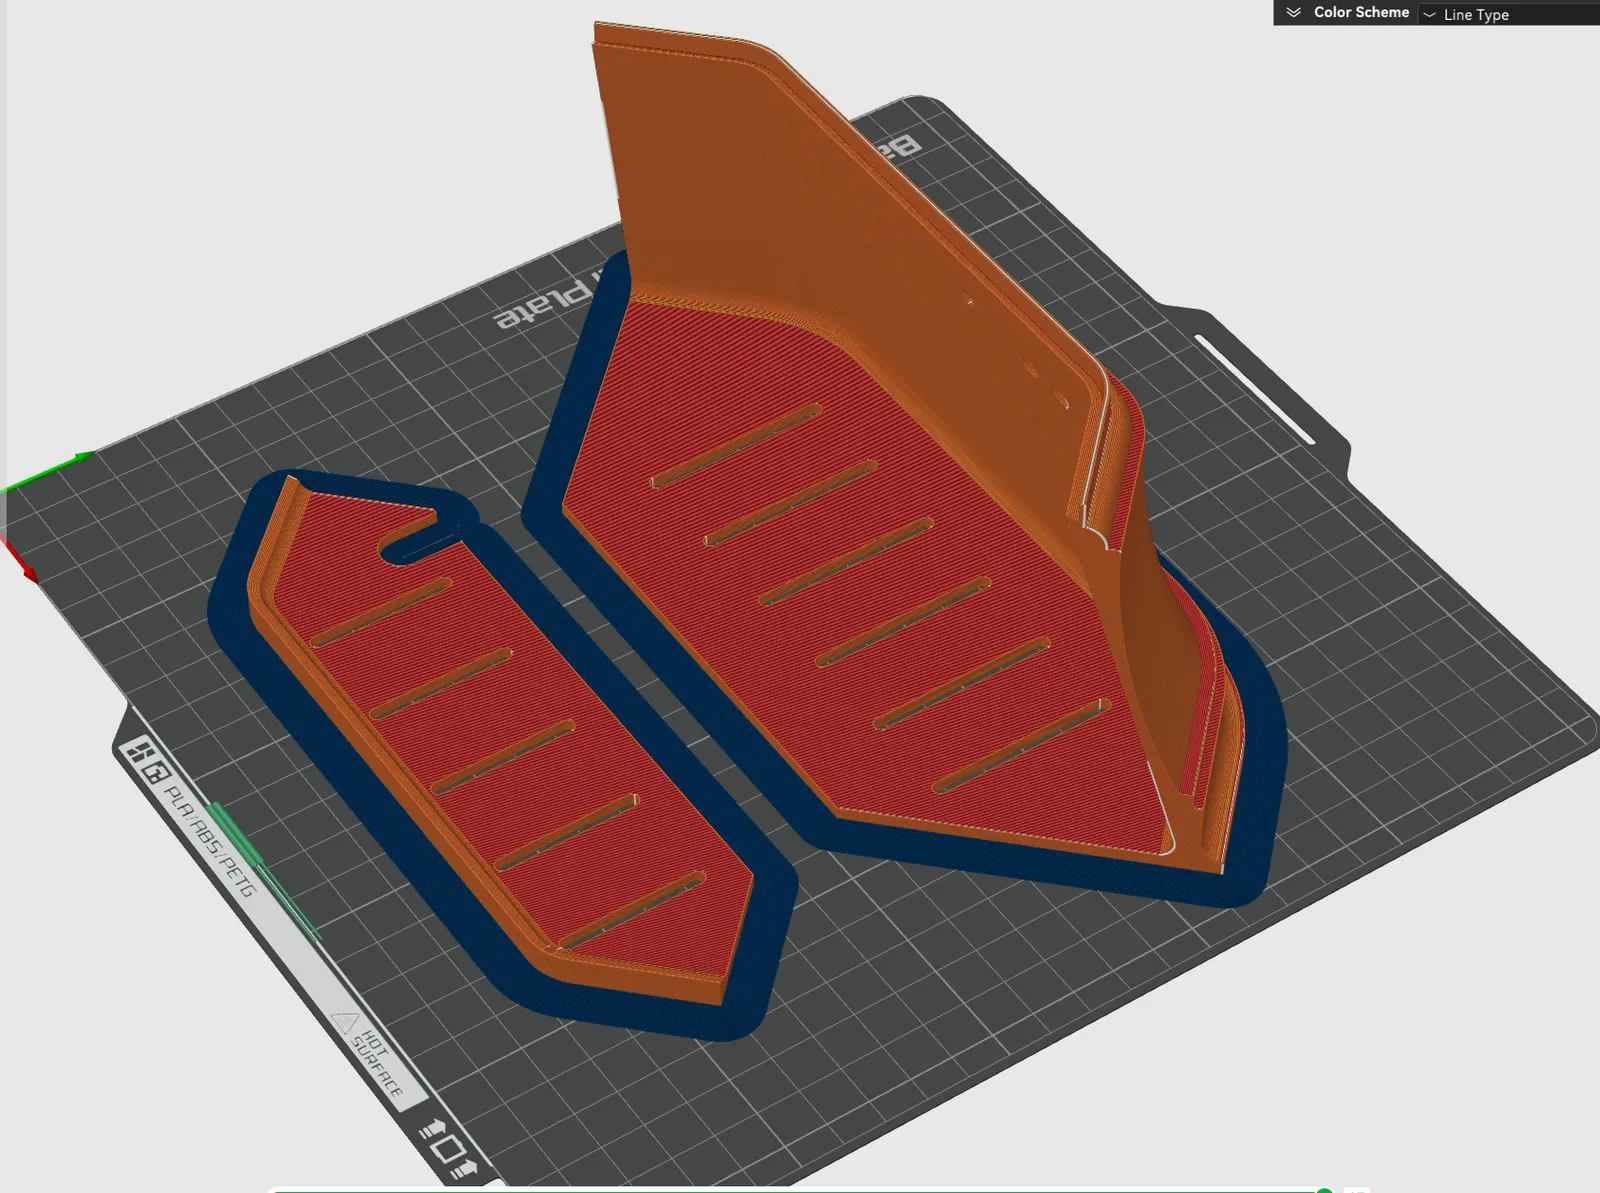This screenshot has height=1193, width=1600.
Task: Click the square icons above PLA/ABS/PETG text
Action: pos(145,762)
